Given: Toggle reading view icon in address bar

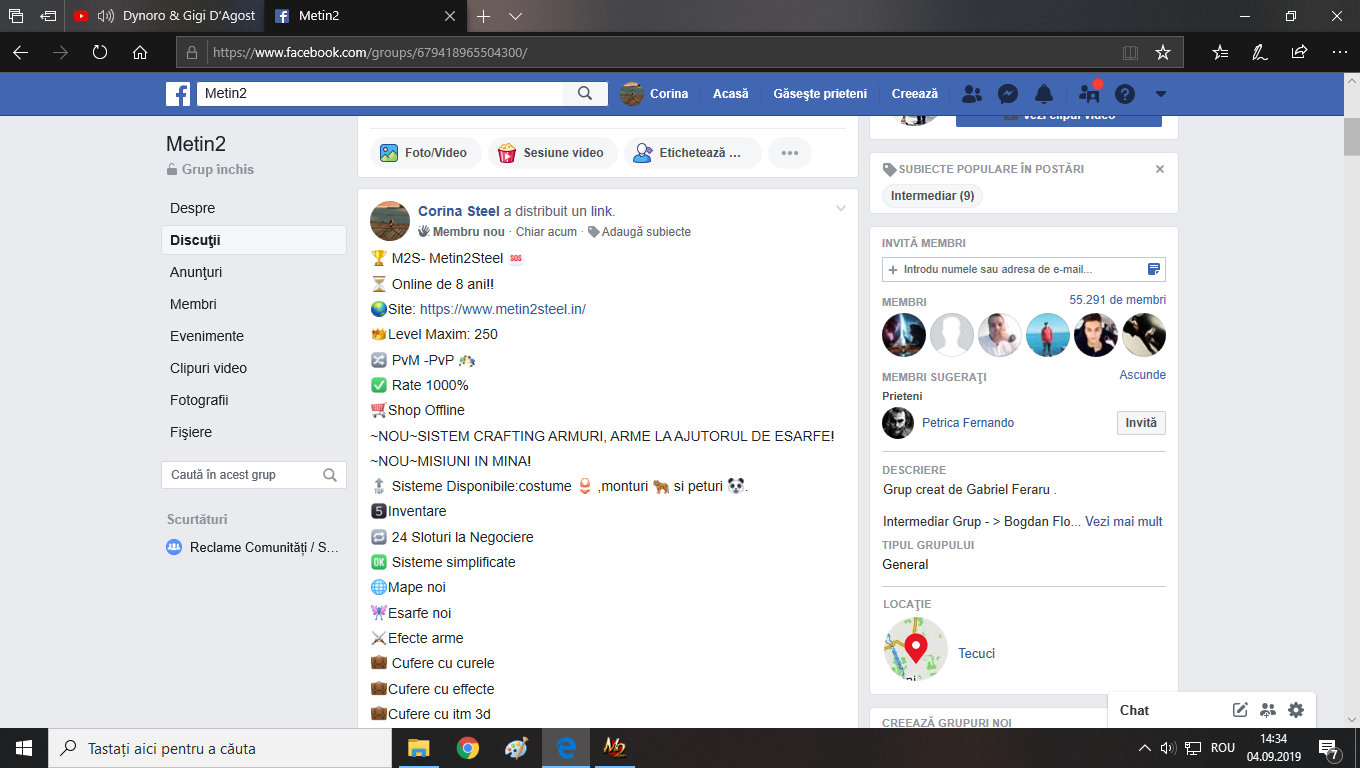Looking at the screenshot, I should coord(1130,52).
